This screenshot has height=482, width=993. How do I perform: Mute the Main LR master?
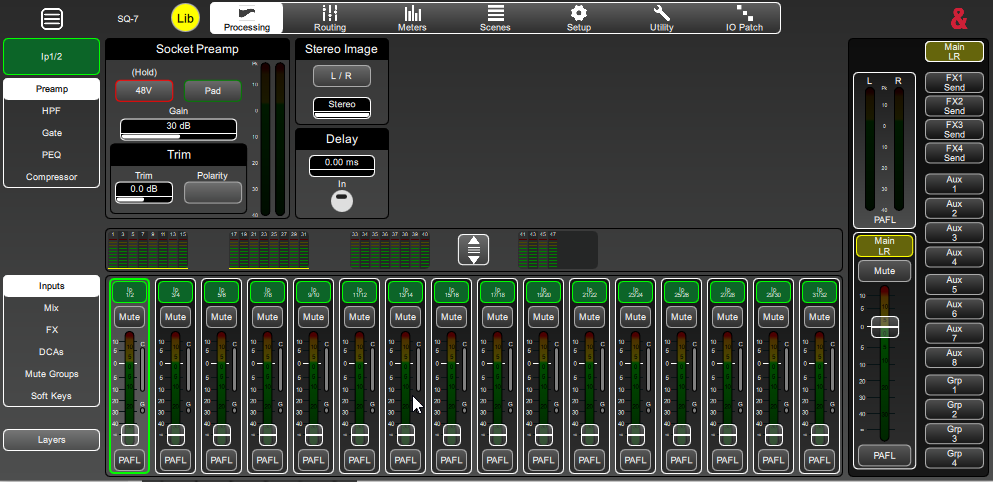coord(884,270)
